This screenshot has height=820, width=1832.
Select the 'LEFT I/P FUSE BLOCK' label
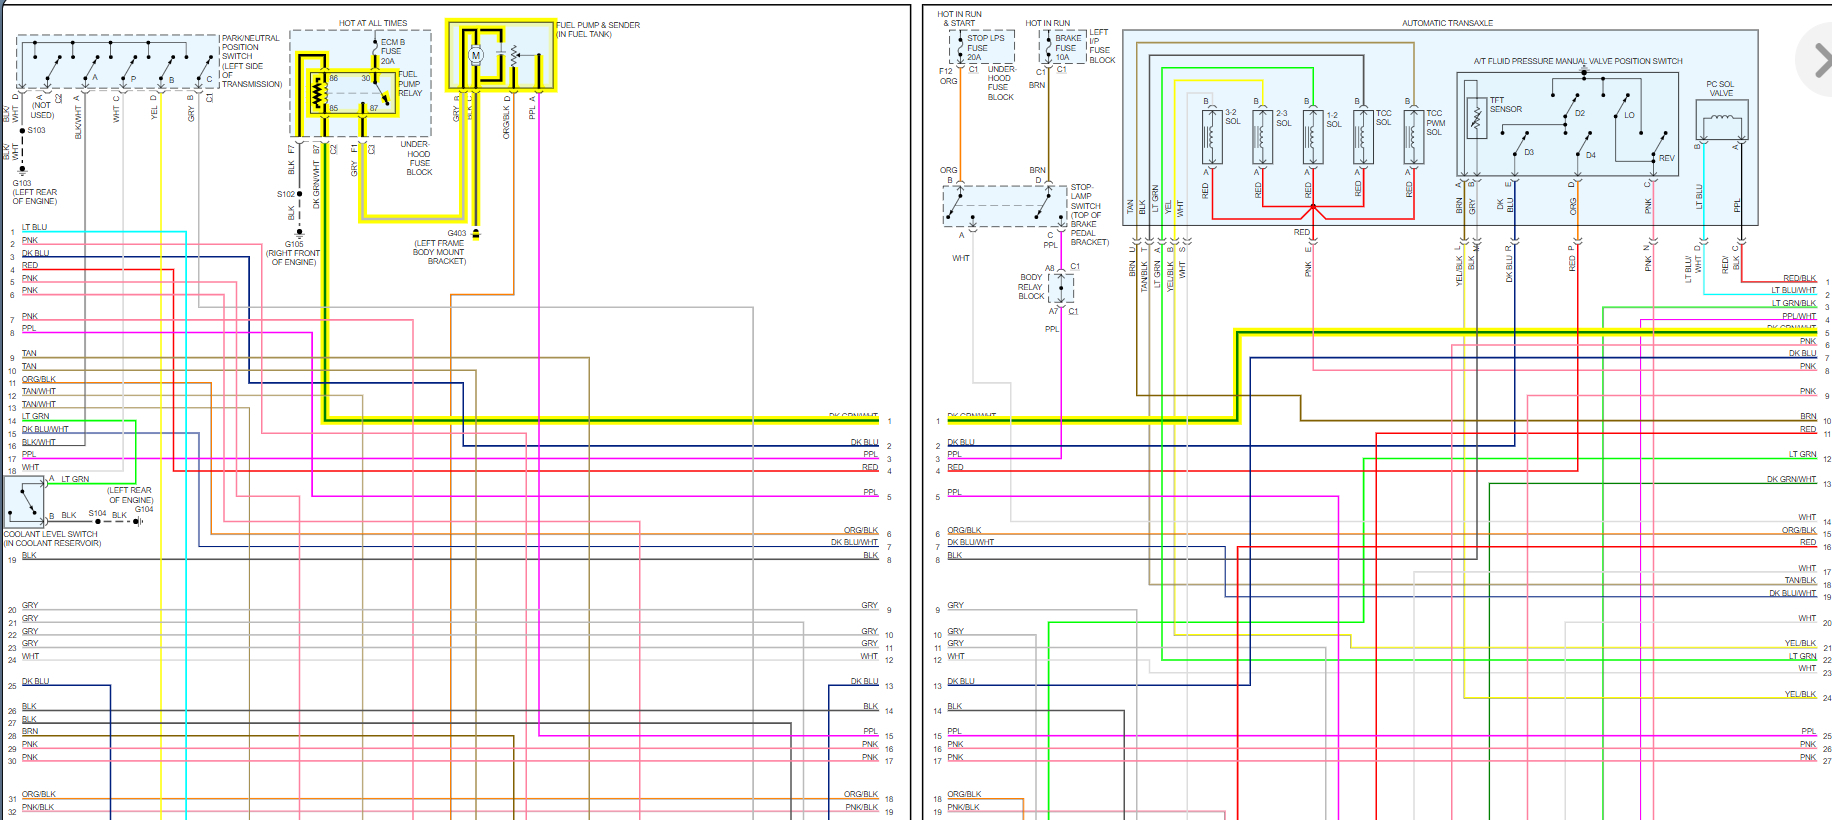tap(1102, 46)
